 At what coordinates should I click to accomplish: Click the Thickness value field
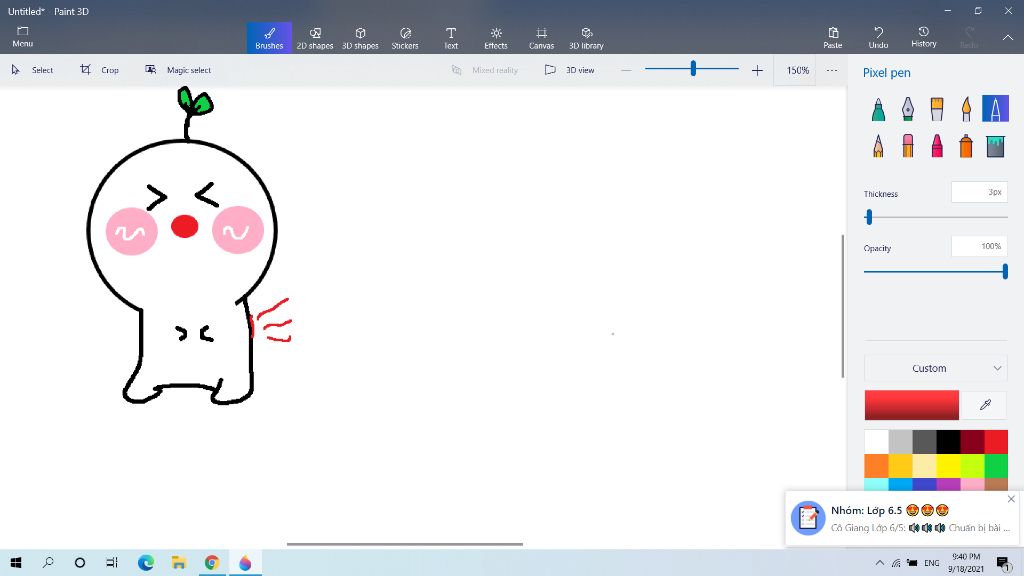tap(979, 192)
